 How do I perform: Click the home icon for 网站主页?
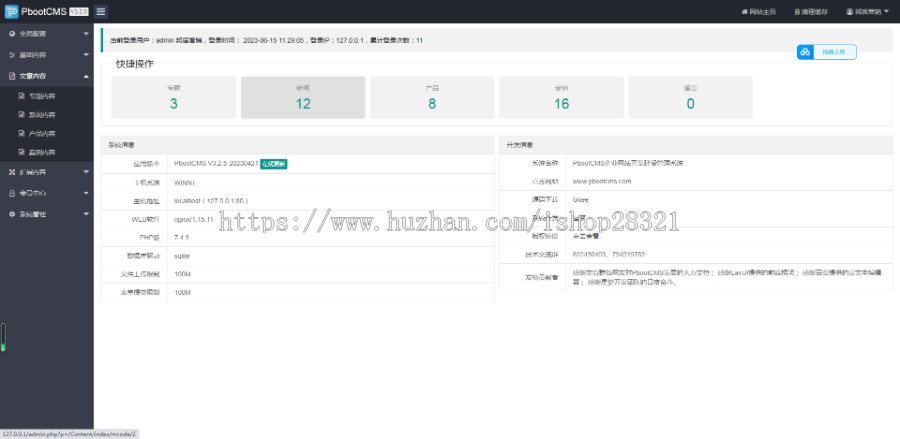point(744,11)
